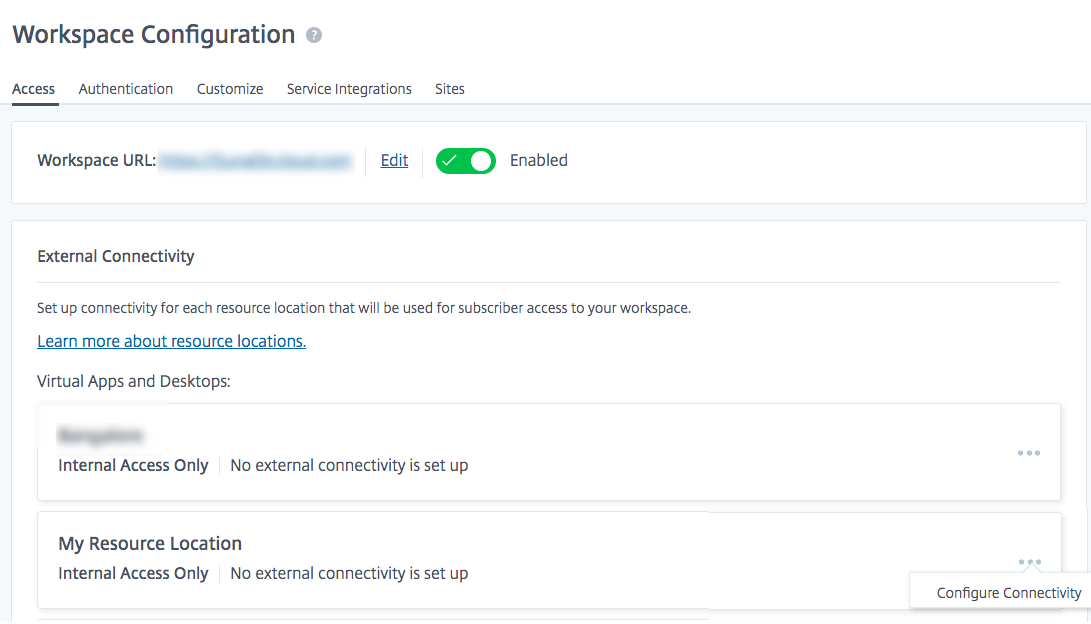Open the ellipsis menu on the blurred-name location card
This screenshot has width=1091, height=624.
click(x=1029, y=453)
